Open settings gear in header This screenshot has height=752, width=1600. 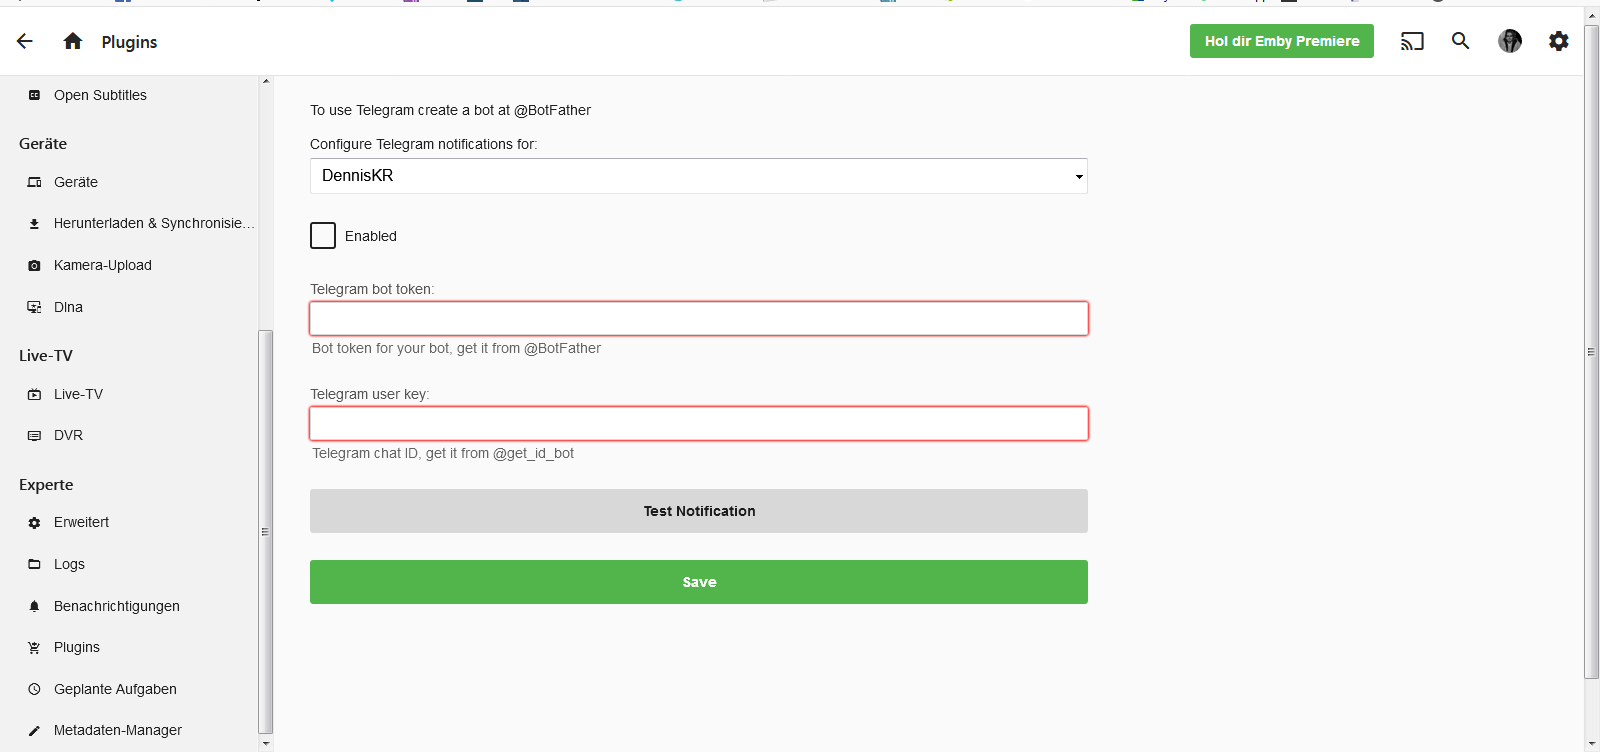1559,41
